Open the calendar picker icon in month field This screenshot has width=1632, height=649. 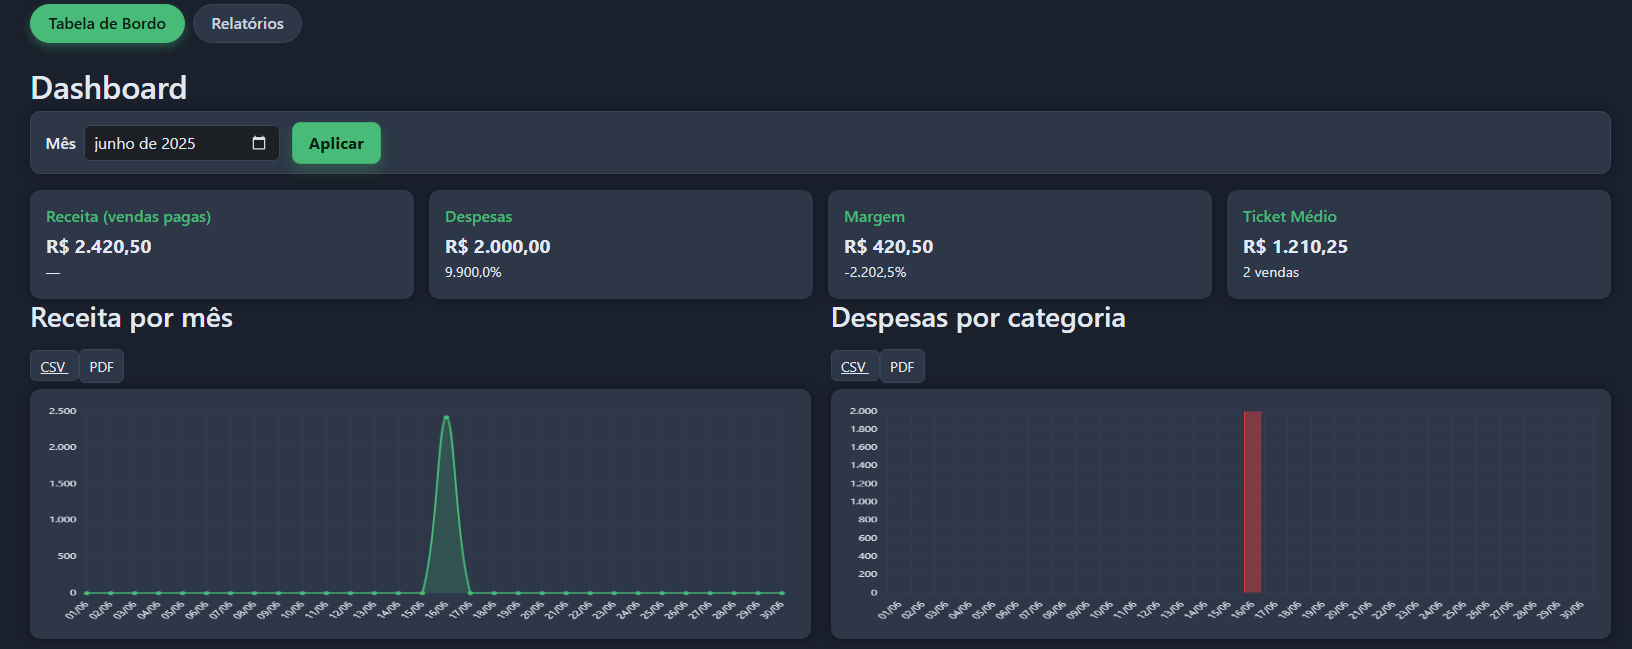259,143
